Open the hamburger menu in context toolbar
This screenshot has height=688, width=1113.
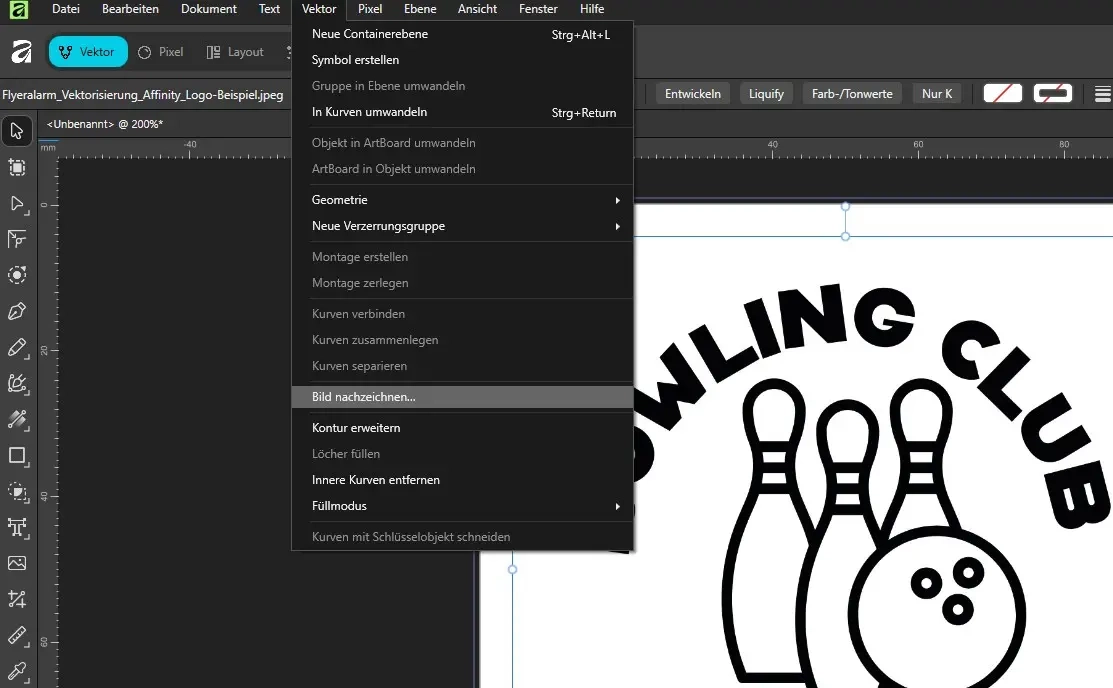pyautogui.click(x=1102, y=94)
